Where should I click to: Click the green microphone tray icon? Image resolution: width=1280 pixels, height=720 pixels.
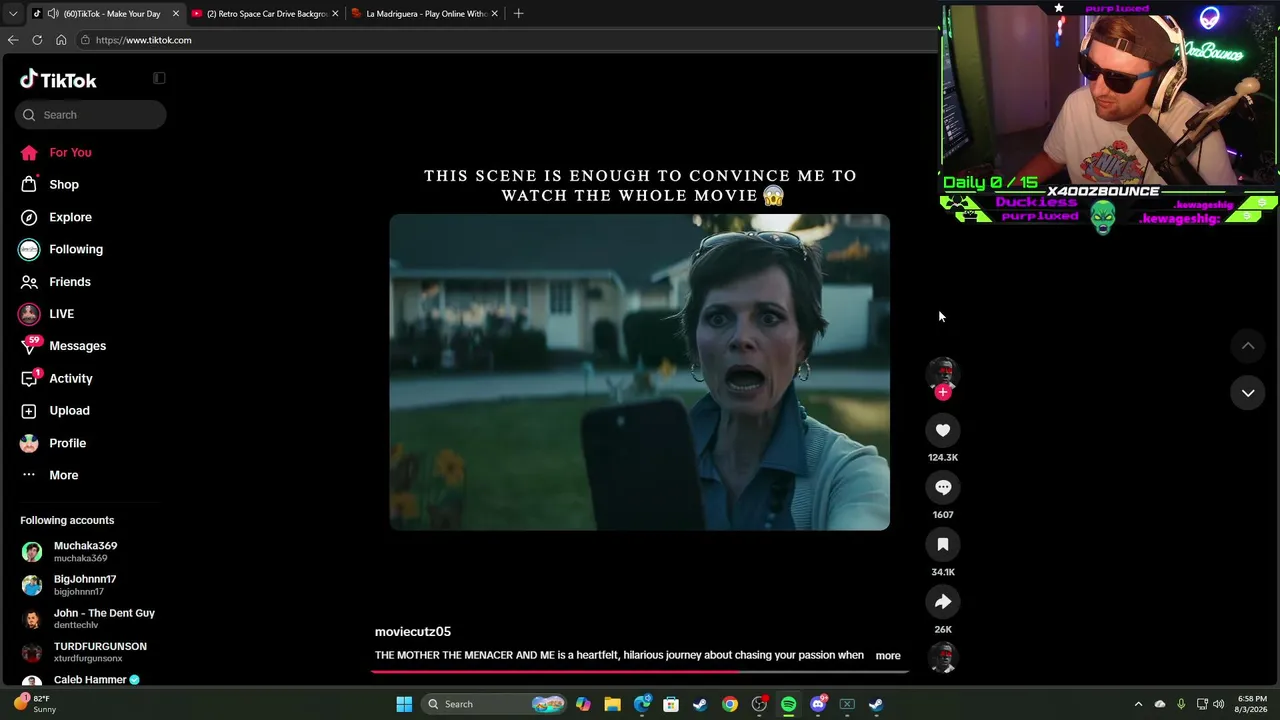pos(1181,704)
